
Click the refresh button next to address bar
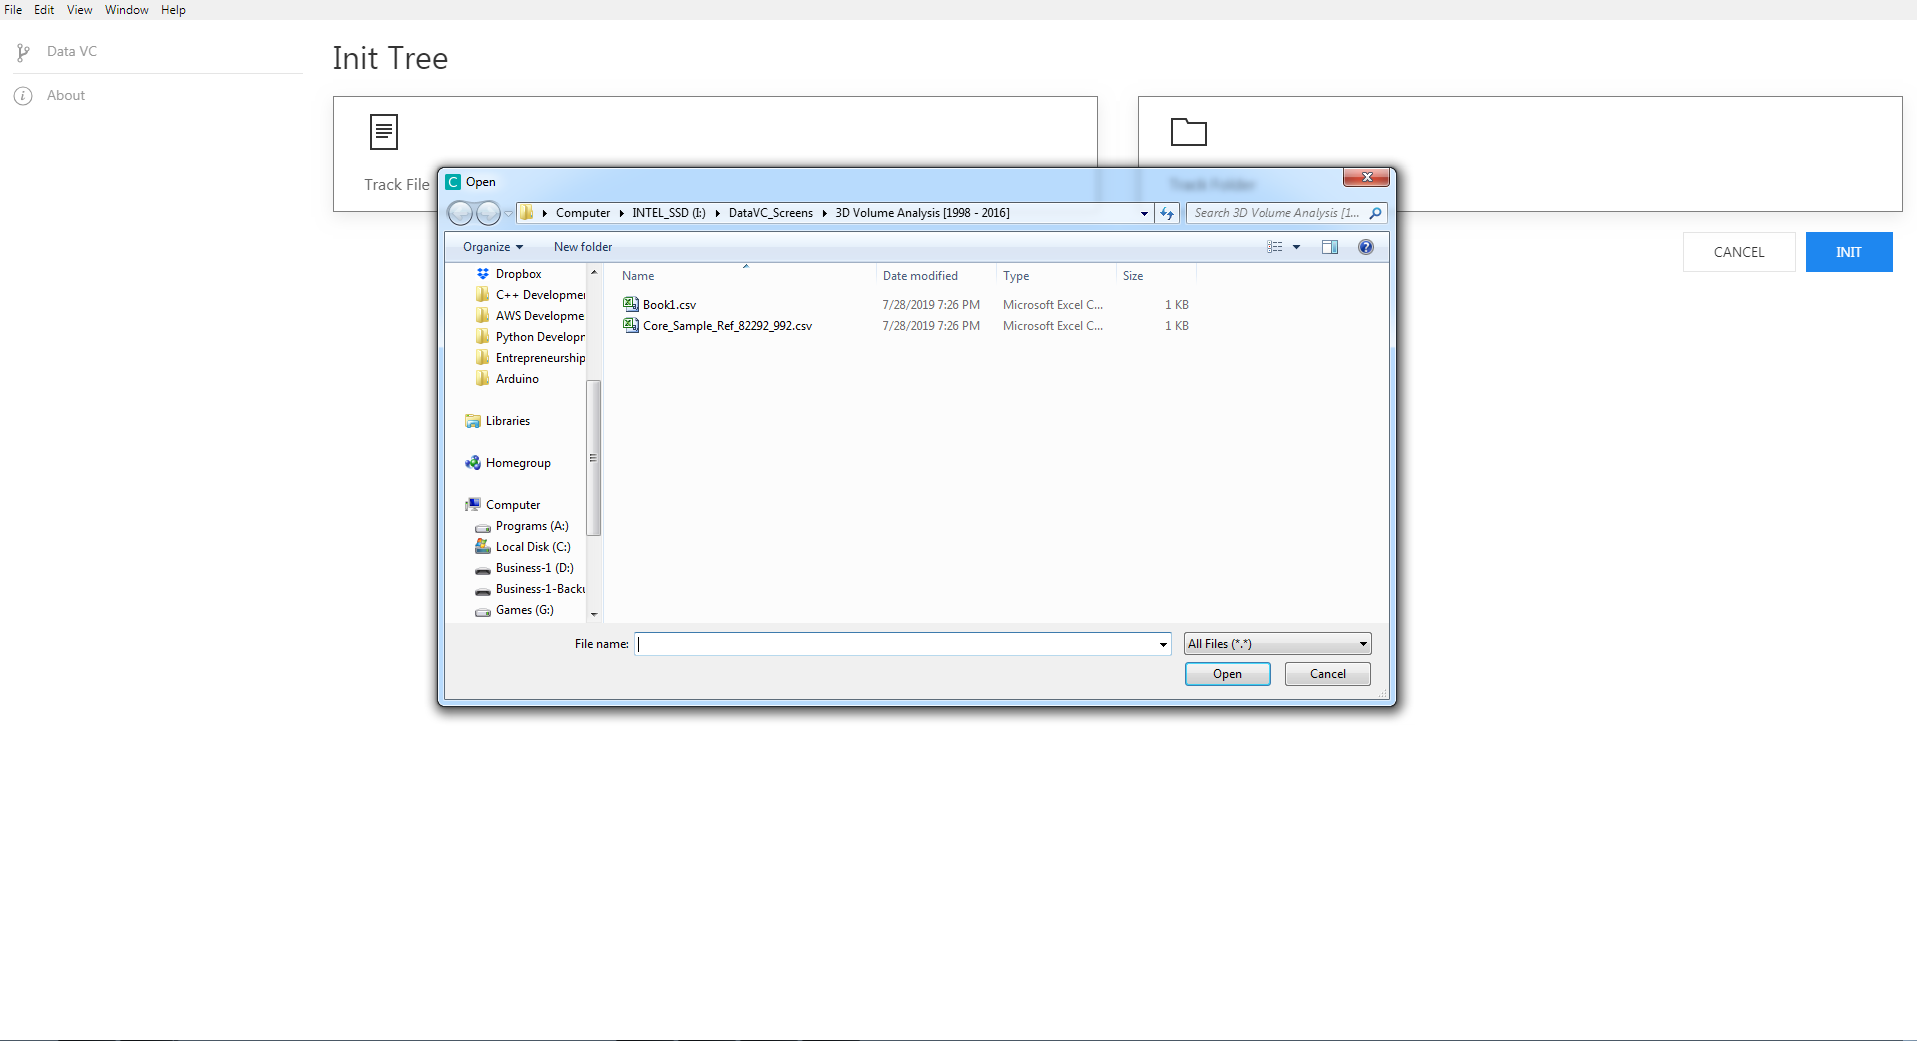1167,213
